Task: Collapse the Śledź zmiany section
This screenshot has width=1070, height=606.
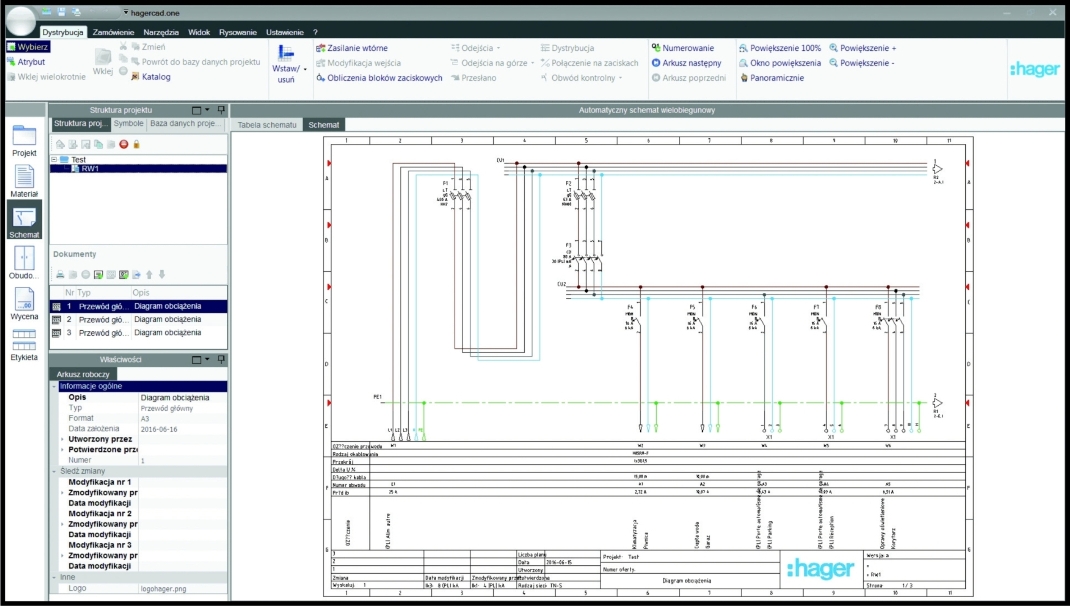Action: [54, 470]
